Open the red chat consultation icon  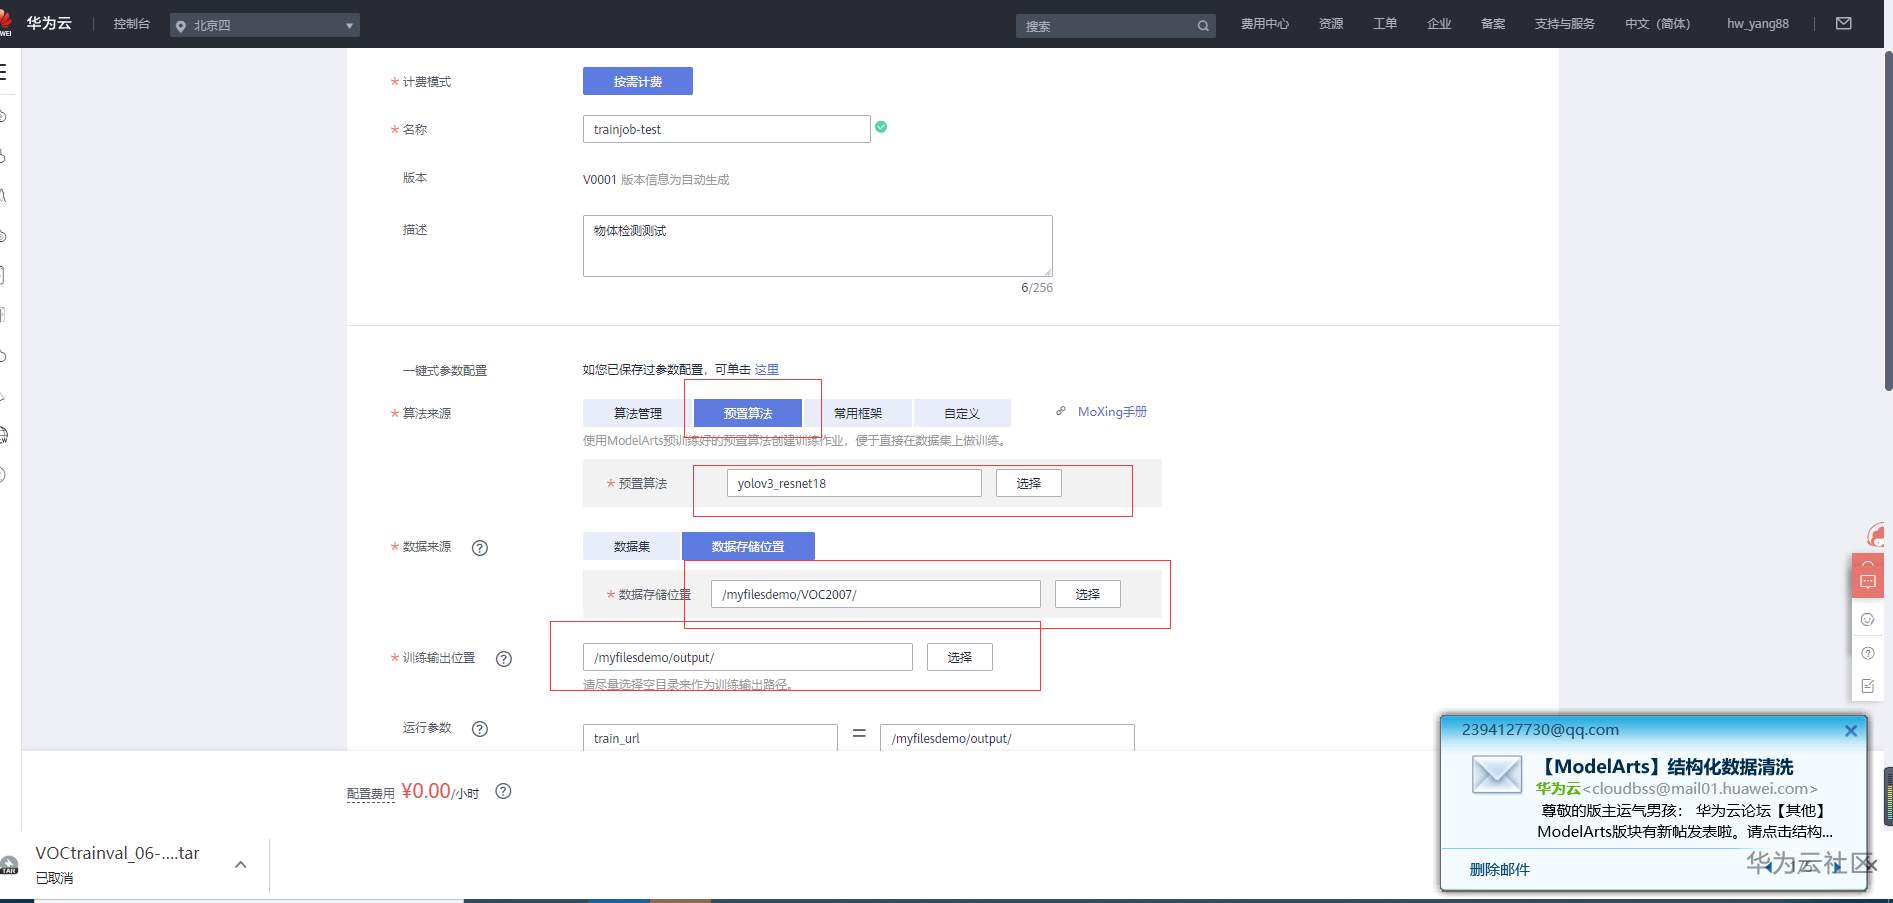[1868, 576]
